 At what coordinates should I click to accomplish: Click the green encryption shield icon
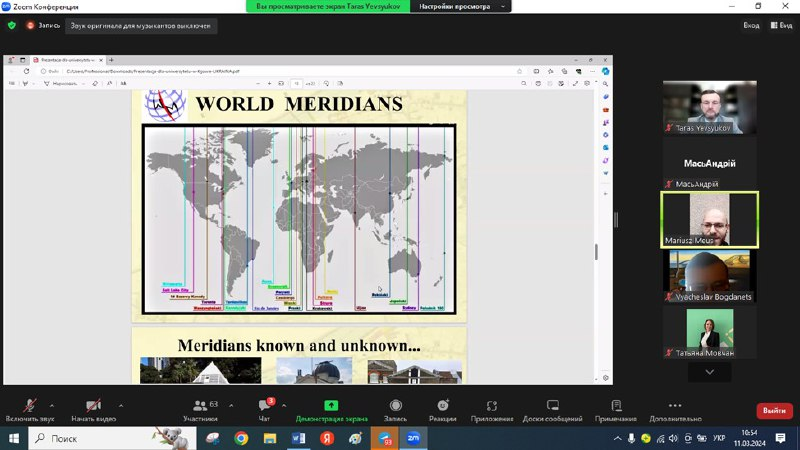[x=12, y=26]
